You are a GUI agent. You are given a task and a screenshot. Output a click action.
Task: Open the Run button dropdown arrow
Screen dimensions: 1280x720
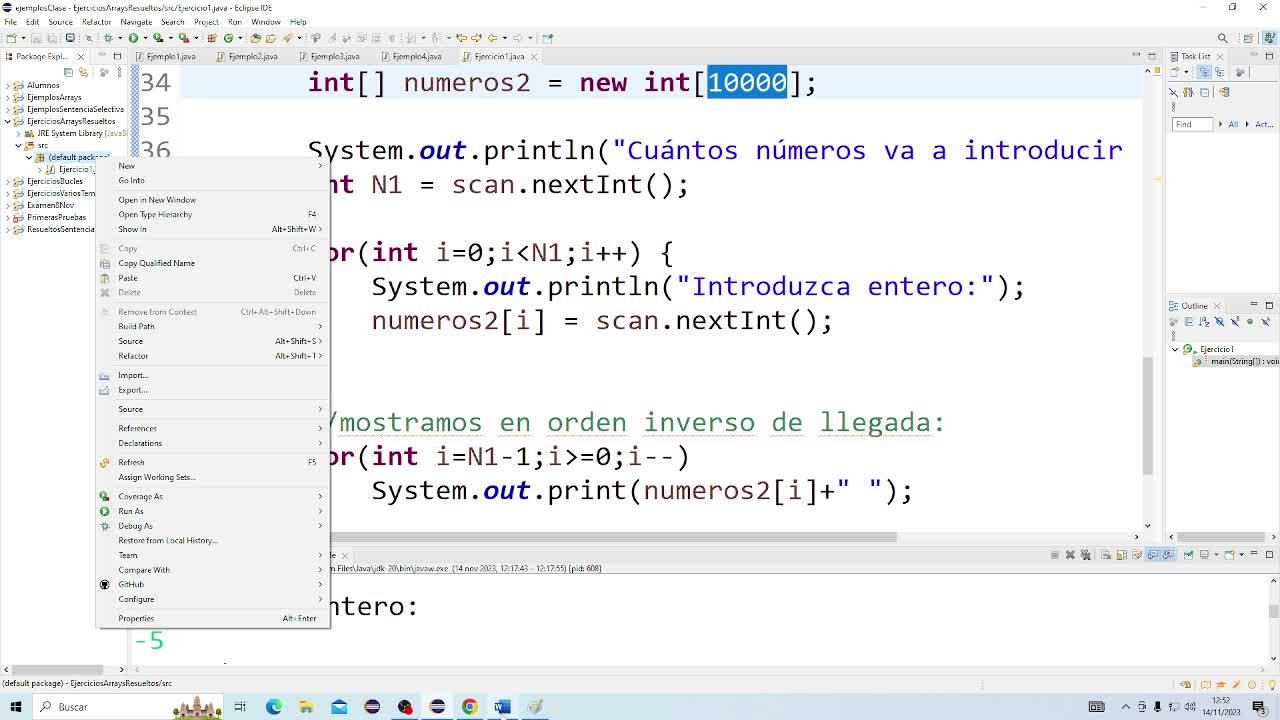tap(143, 38)
